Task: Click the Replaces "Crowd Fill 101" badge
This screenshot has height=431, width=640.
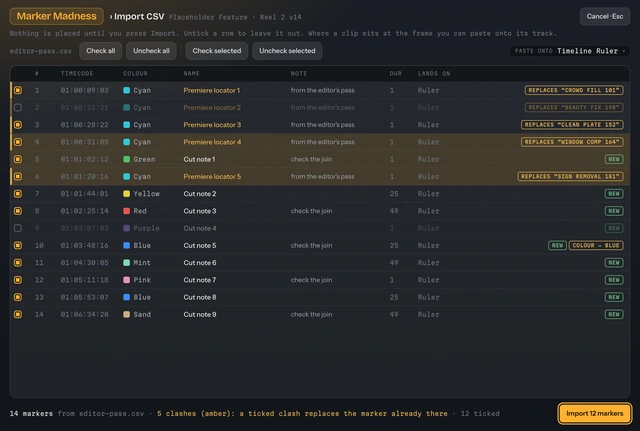Action: pos(574,90)
